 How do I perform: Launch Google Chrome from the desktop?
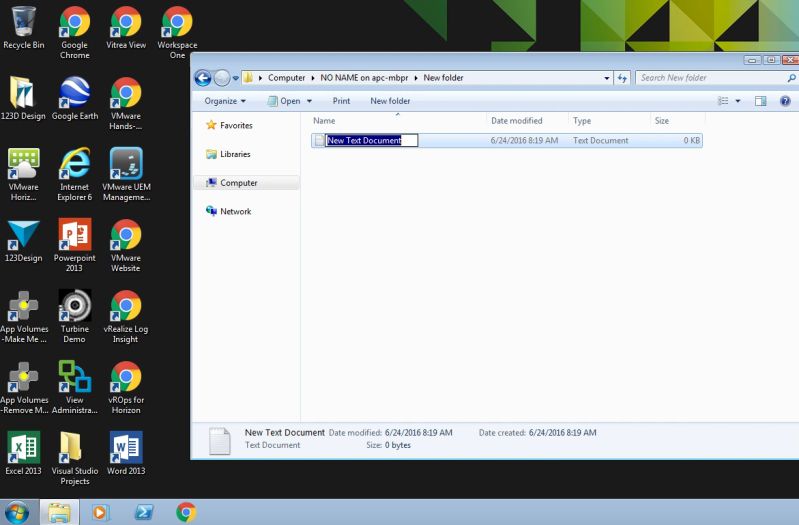point(75,32)
